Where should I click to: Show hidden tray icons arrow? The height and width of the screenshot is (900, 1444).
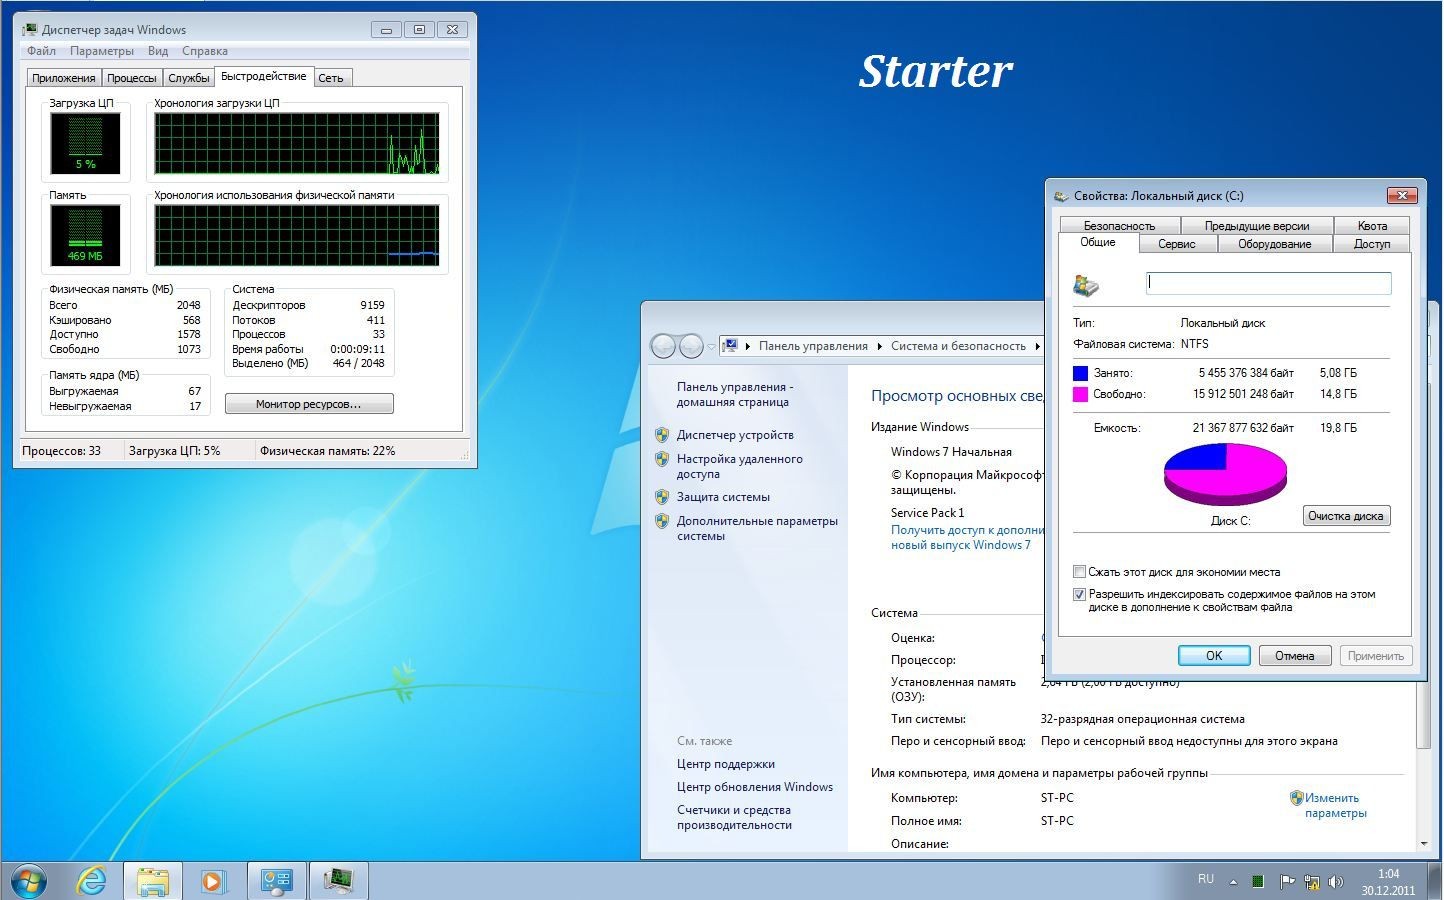[x=1233, y=882]
